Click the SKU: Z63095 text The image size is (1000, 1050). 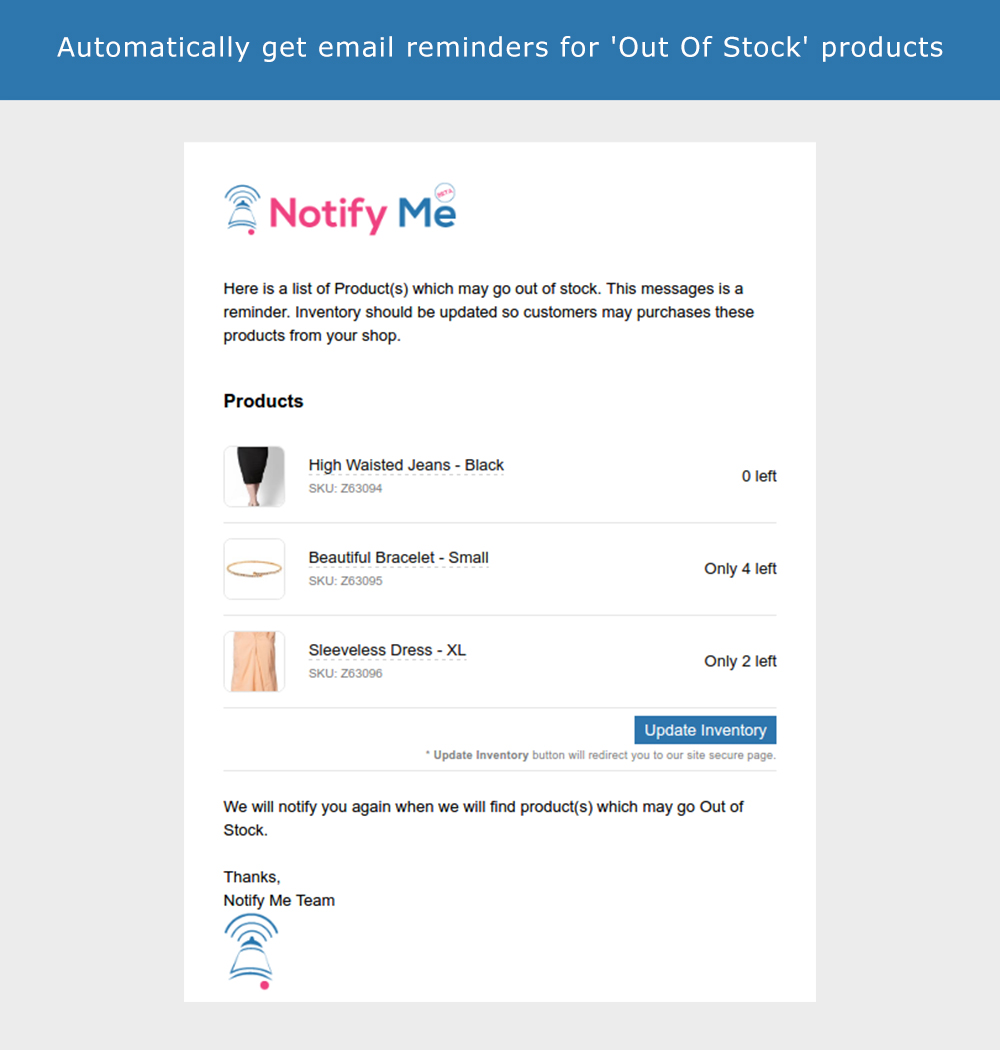tap(345, 581)
